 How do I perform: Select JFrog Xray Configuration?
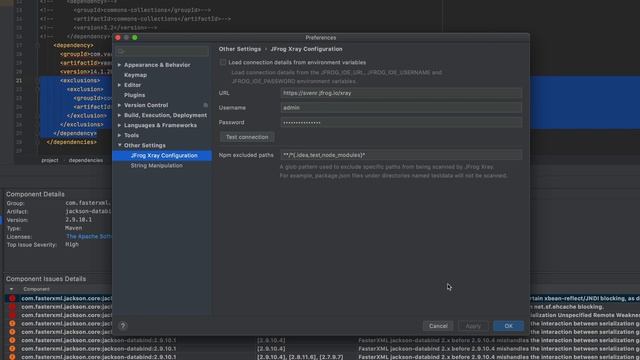click(x=162, y=156)
